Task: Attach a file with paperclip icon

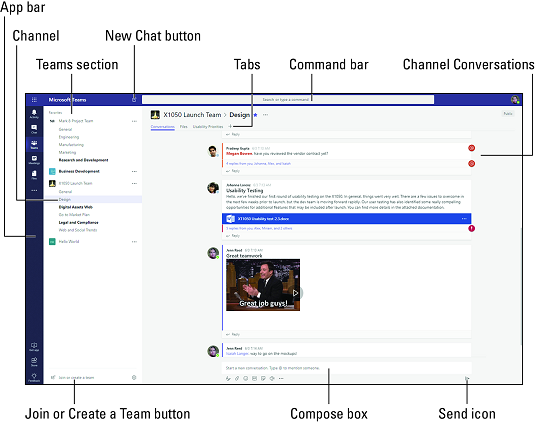Action: point(237,378)
